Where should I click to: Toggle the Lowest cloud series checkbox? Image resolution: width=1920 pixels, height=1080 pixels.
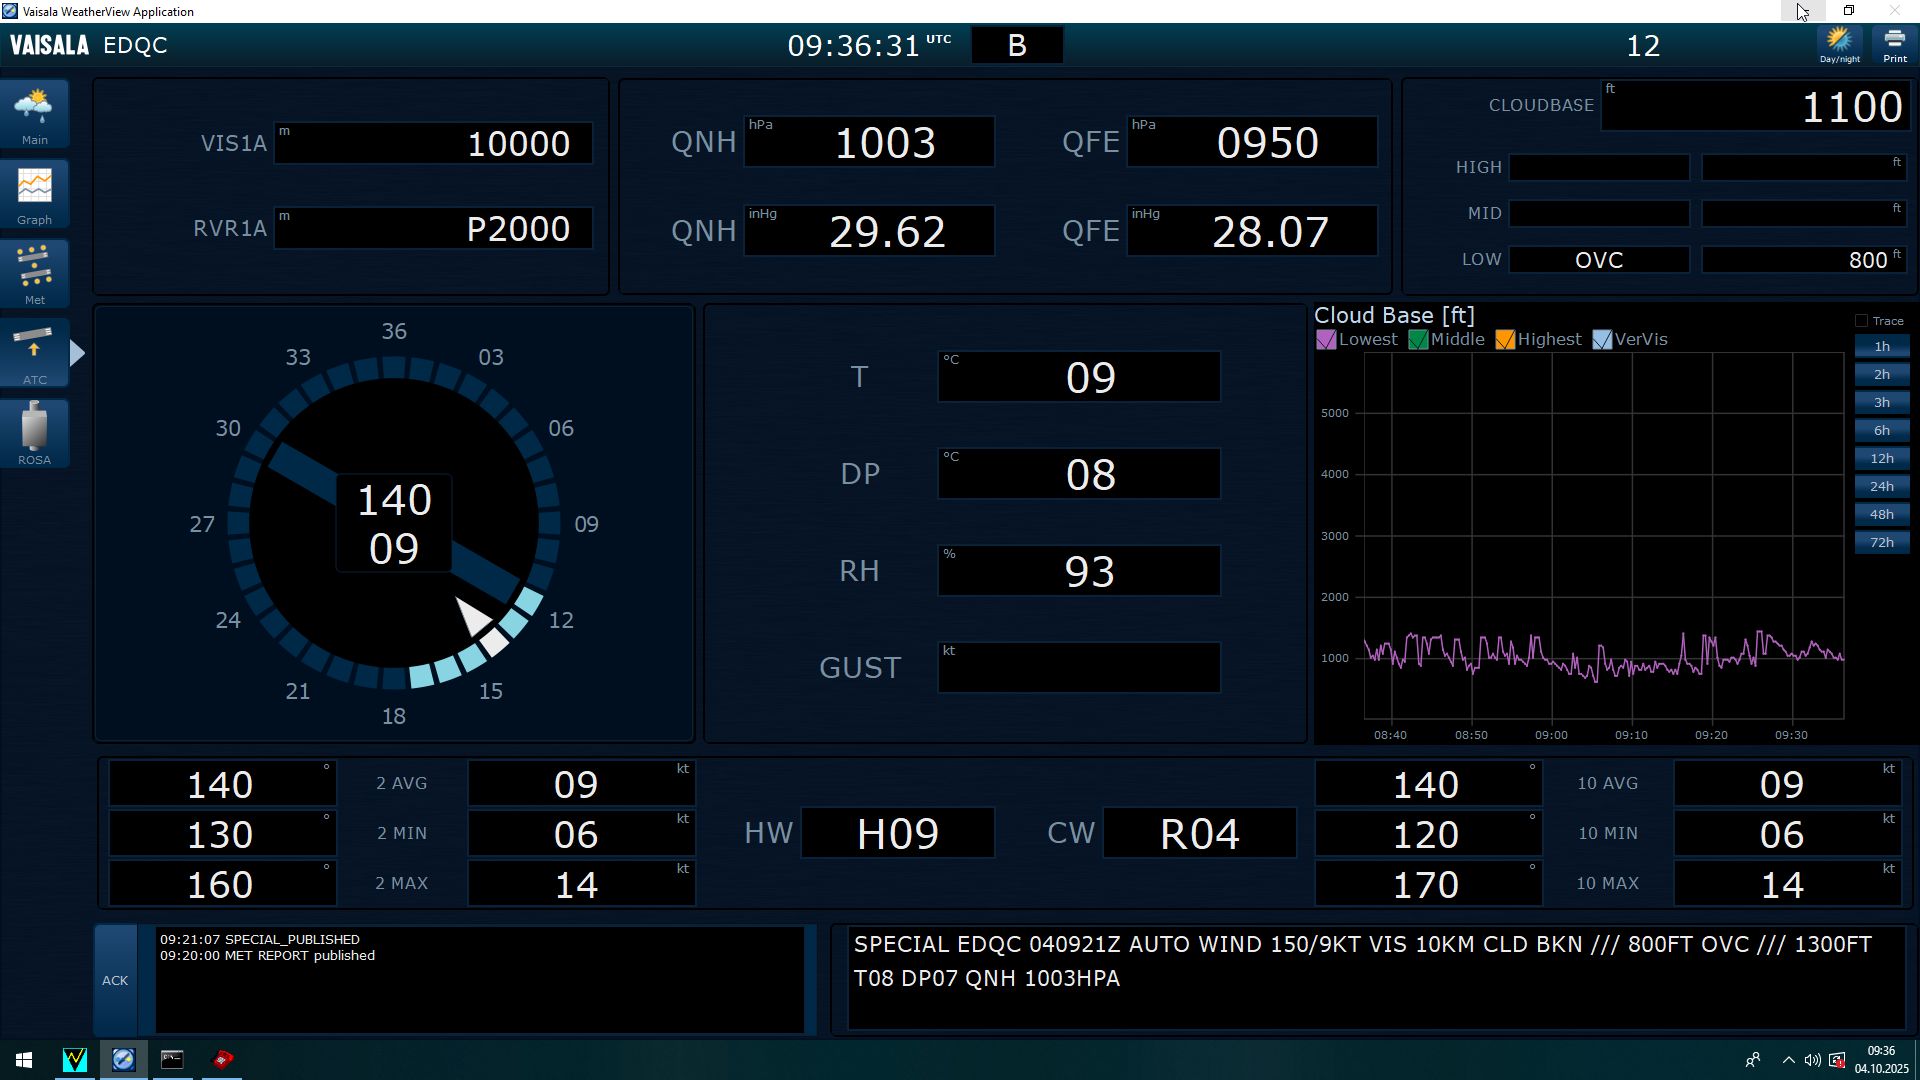[x=1326, y=340]
